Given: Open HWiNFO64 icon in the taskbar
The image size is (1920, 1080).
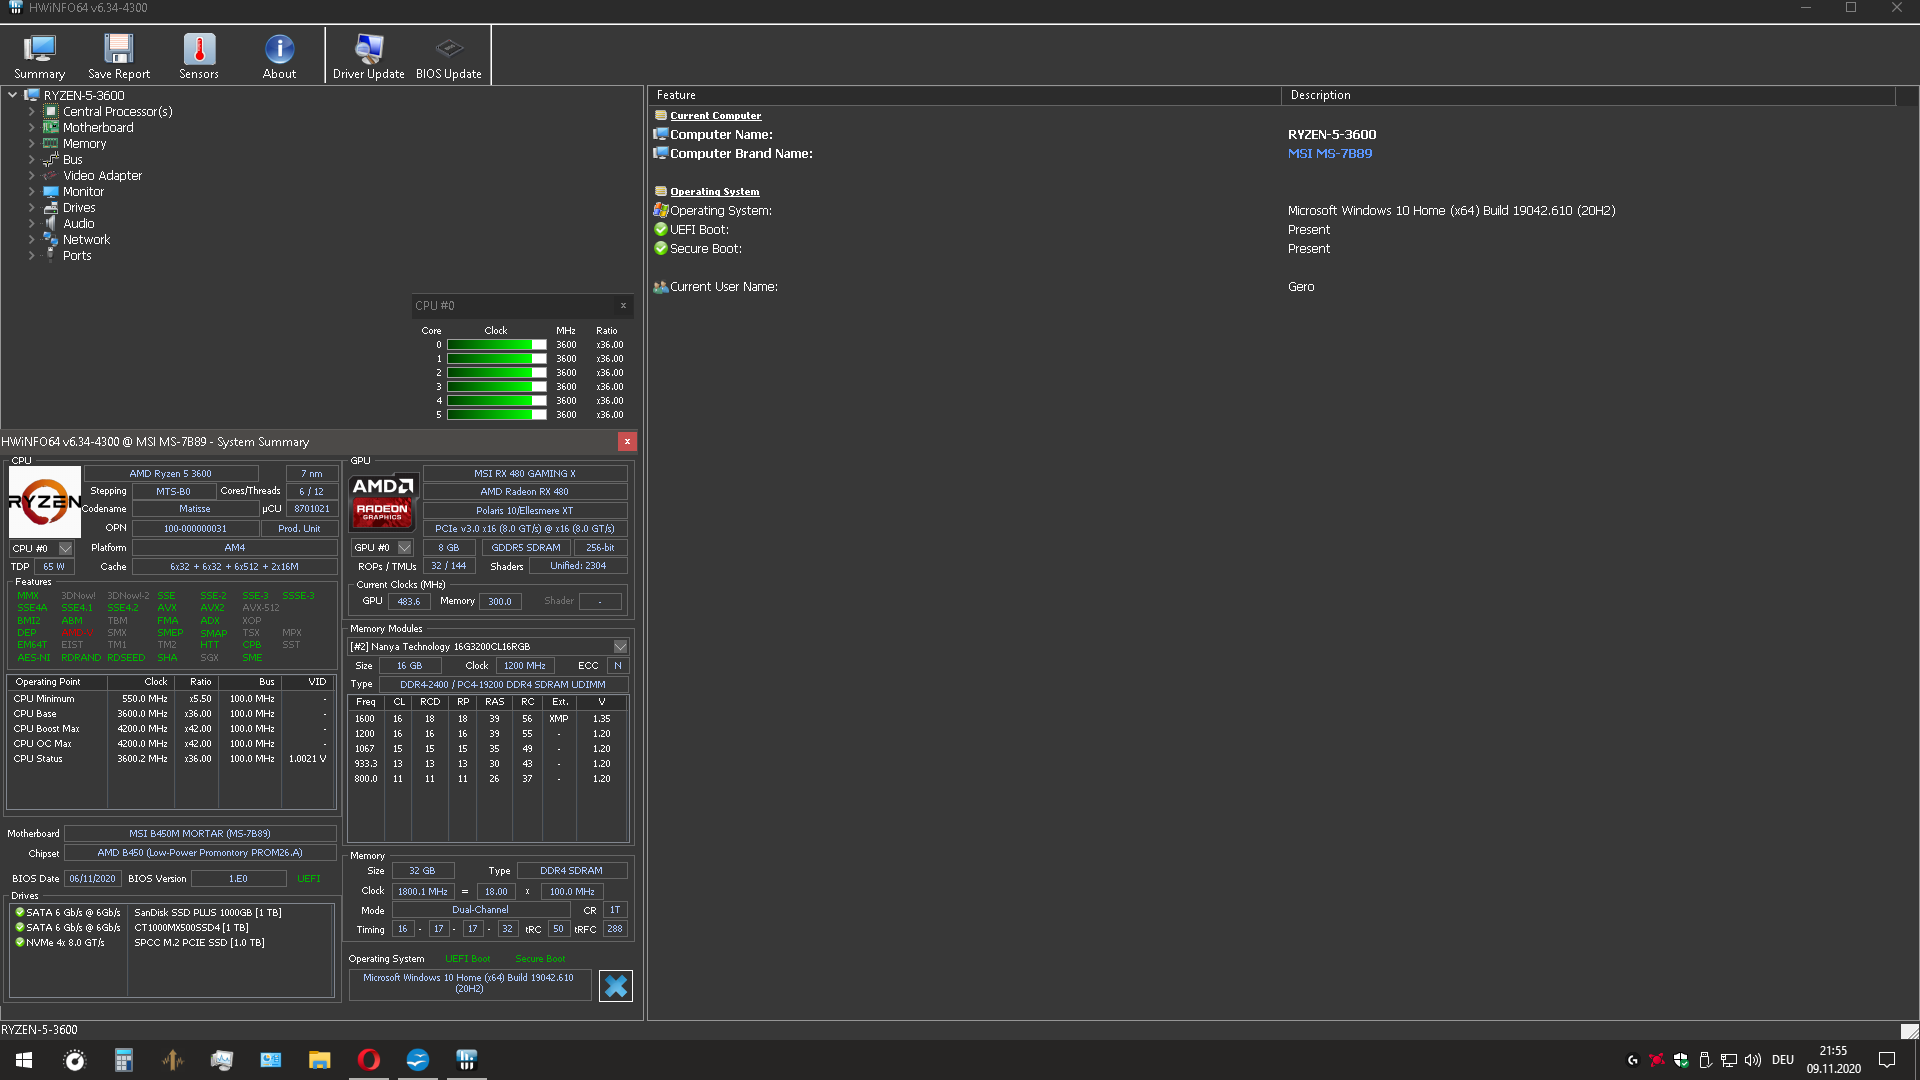Looking at the screenshot, I should tap(466, 1059).
